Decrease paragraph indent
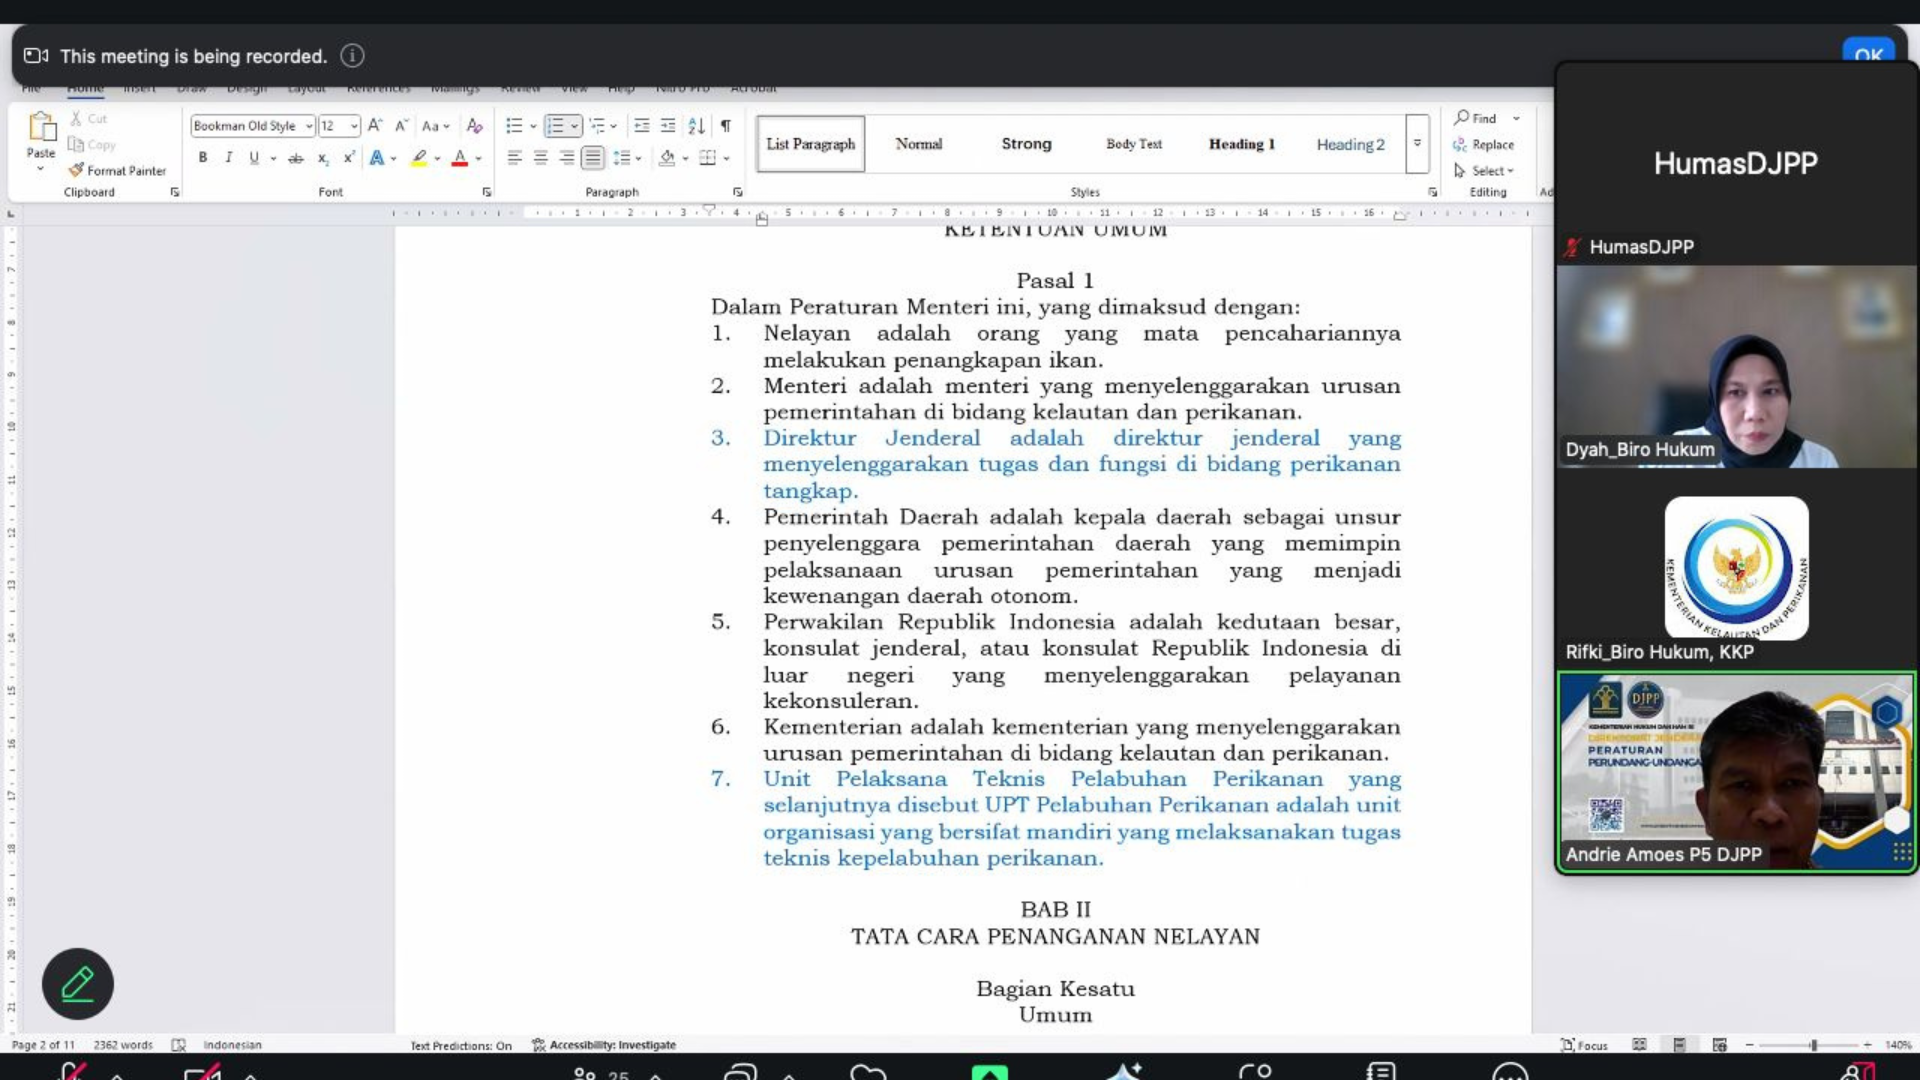This screenshot has width=1920, height=1080. pos(642,126)
